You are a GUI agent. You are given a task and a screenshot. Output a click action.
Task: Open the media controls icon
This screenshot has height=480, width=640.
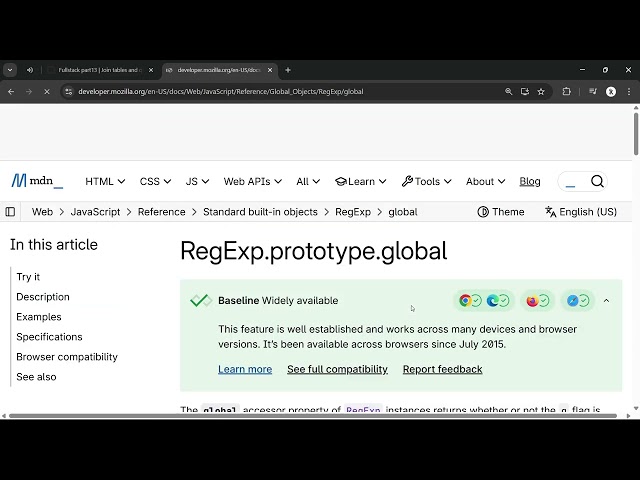tap(593, 91)
